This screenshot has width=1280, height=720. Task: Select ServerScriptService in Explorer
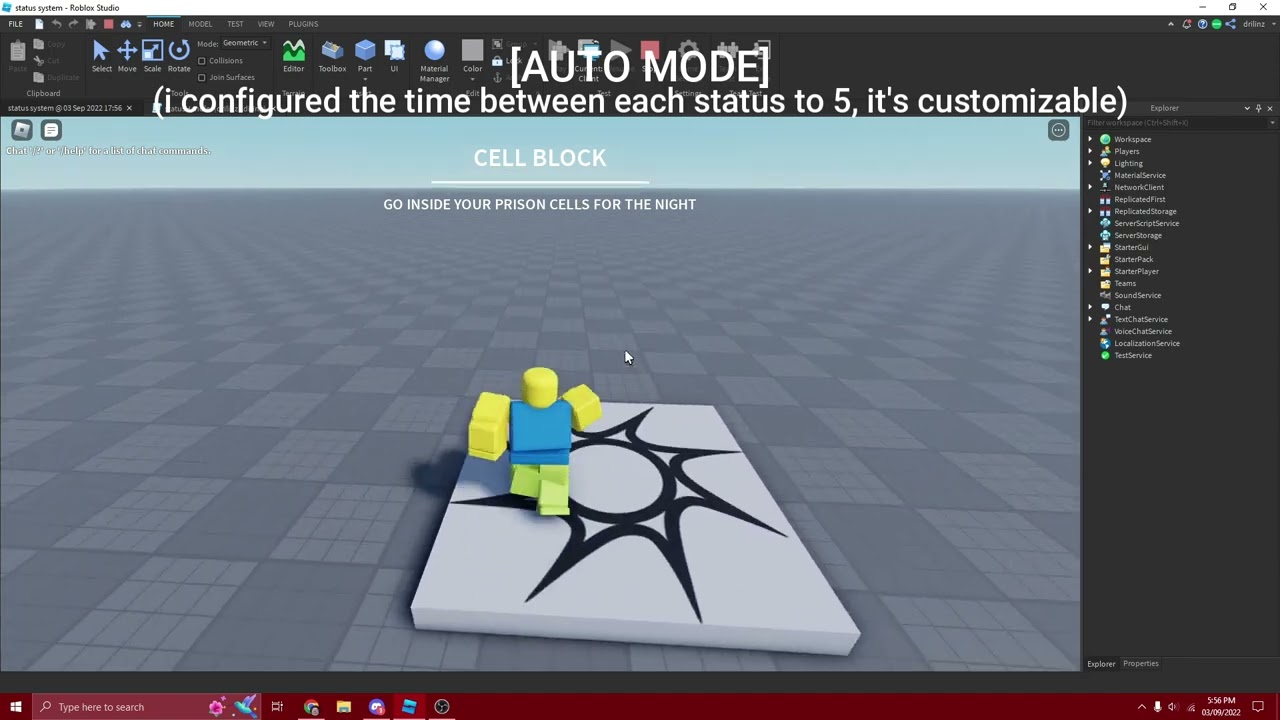click(1146, 223)
